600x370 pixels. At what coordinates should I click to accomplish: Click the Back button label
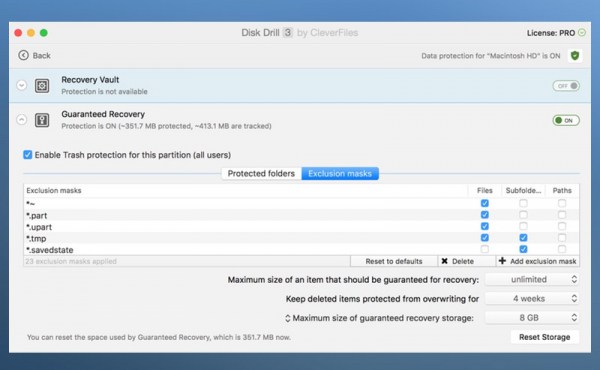41,55
